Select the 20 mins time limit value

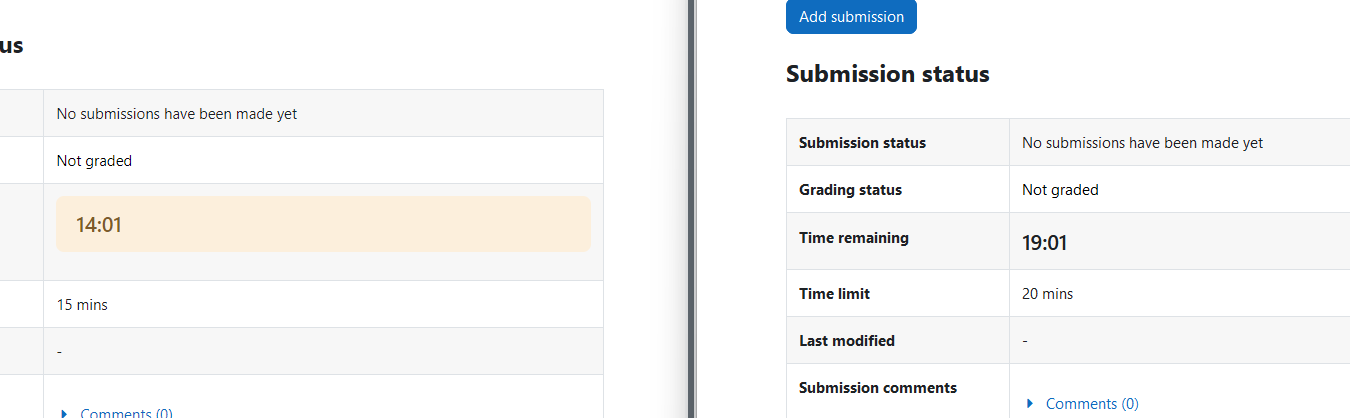coord(1047,294)
